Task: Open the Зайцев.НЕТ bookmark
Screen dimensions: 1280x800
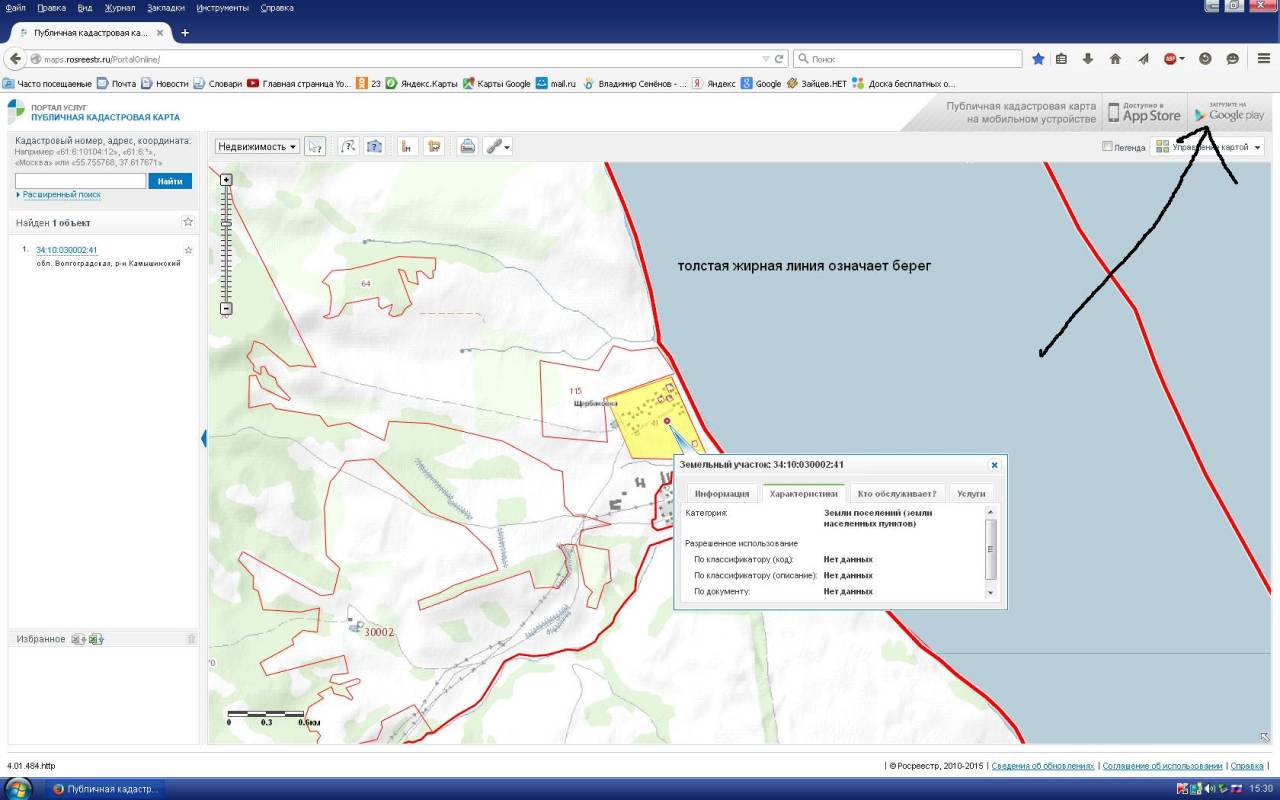Action: point(817,84)
